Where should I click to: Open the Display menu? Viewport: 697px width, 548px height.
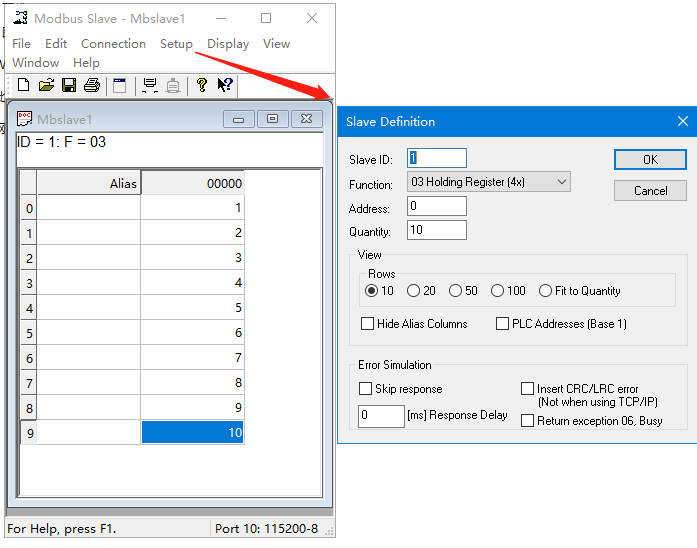click(x=228, y=44)
